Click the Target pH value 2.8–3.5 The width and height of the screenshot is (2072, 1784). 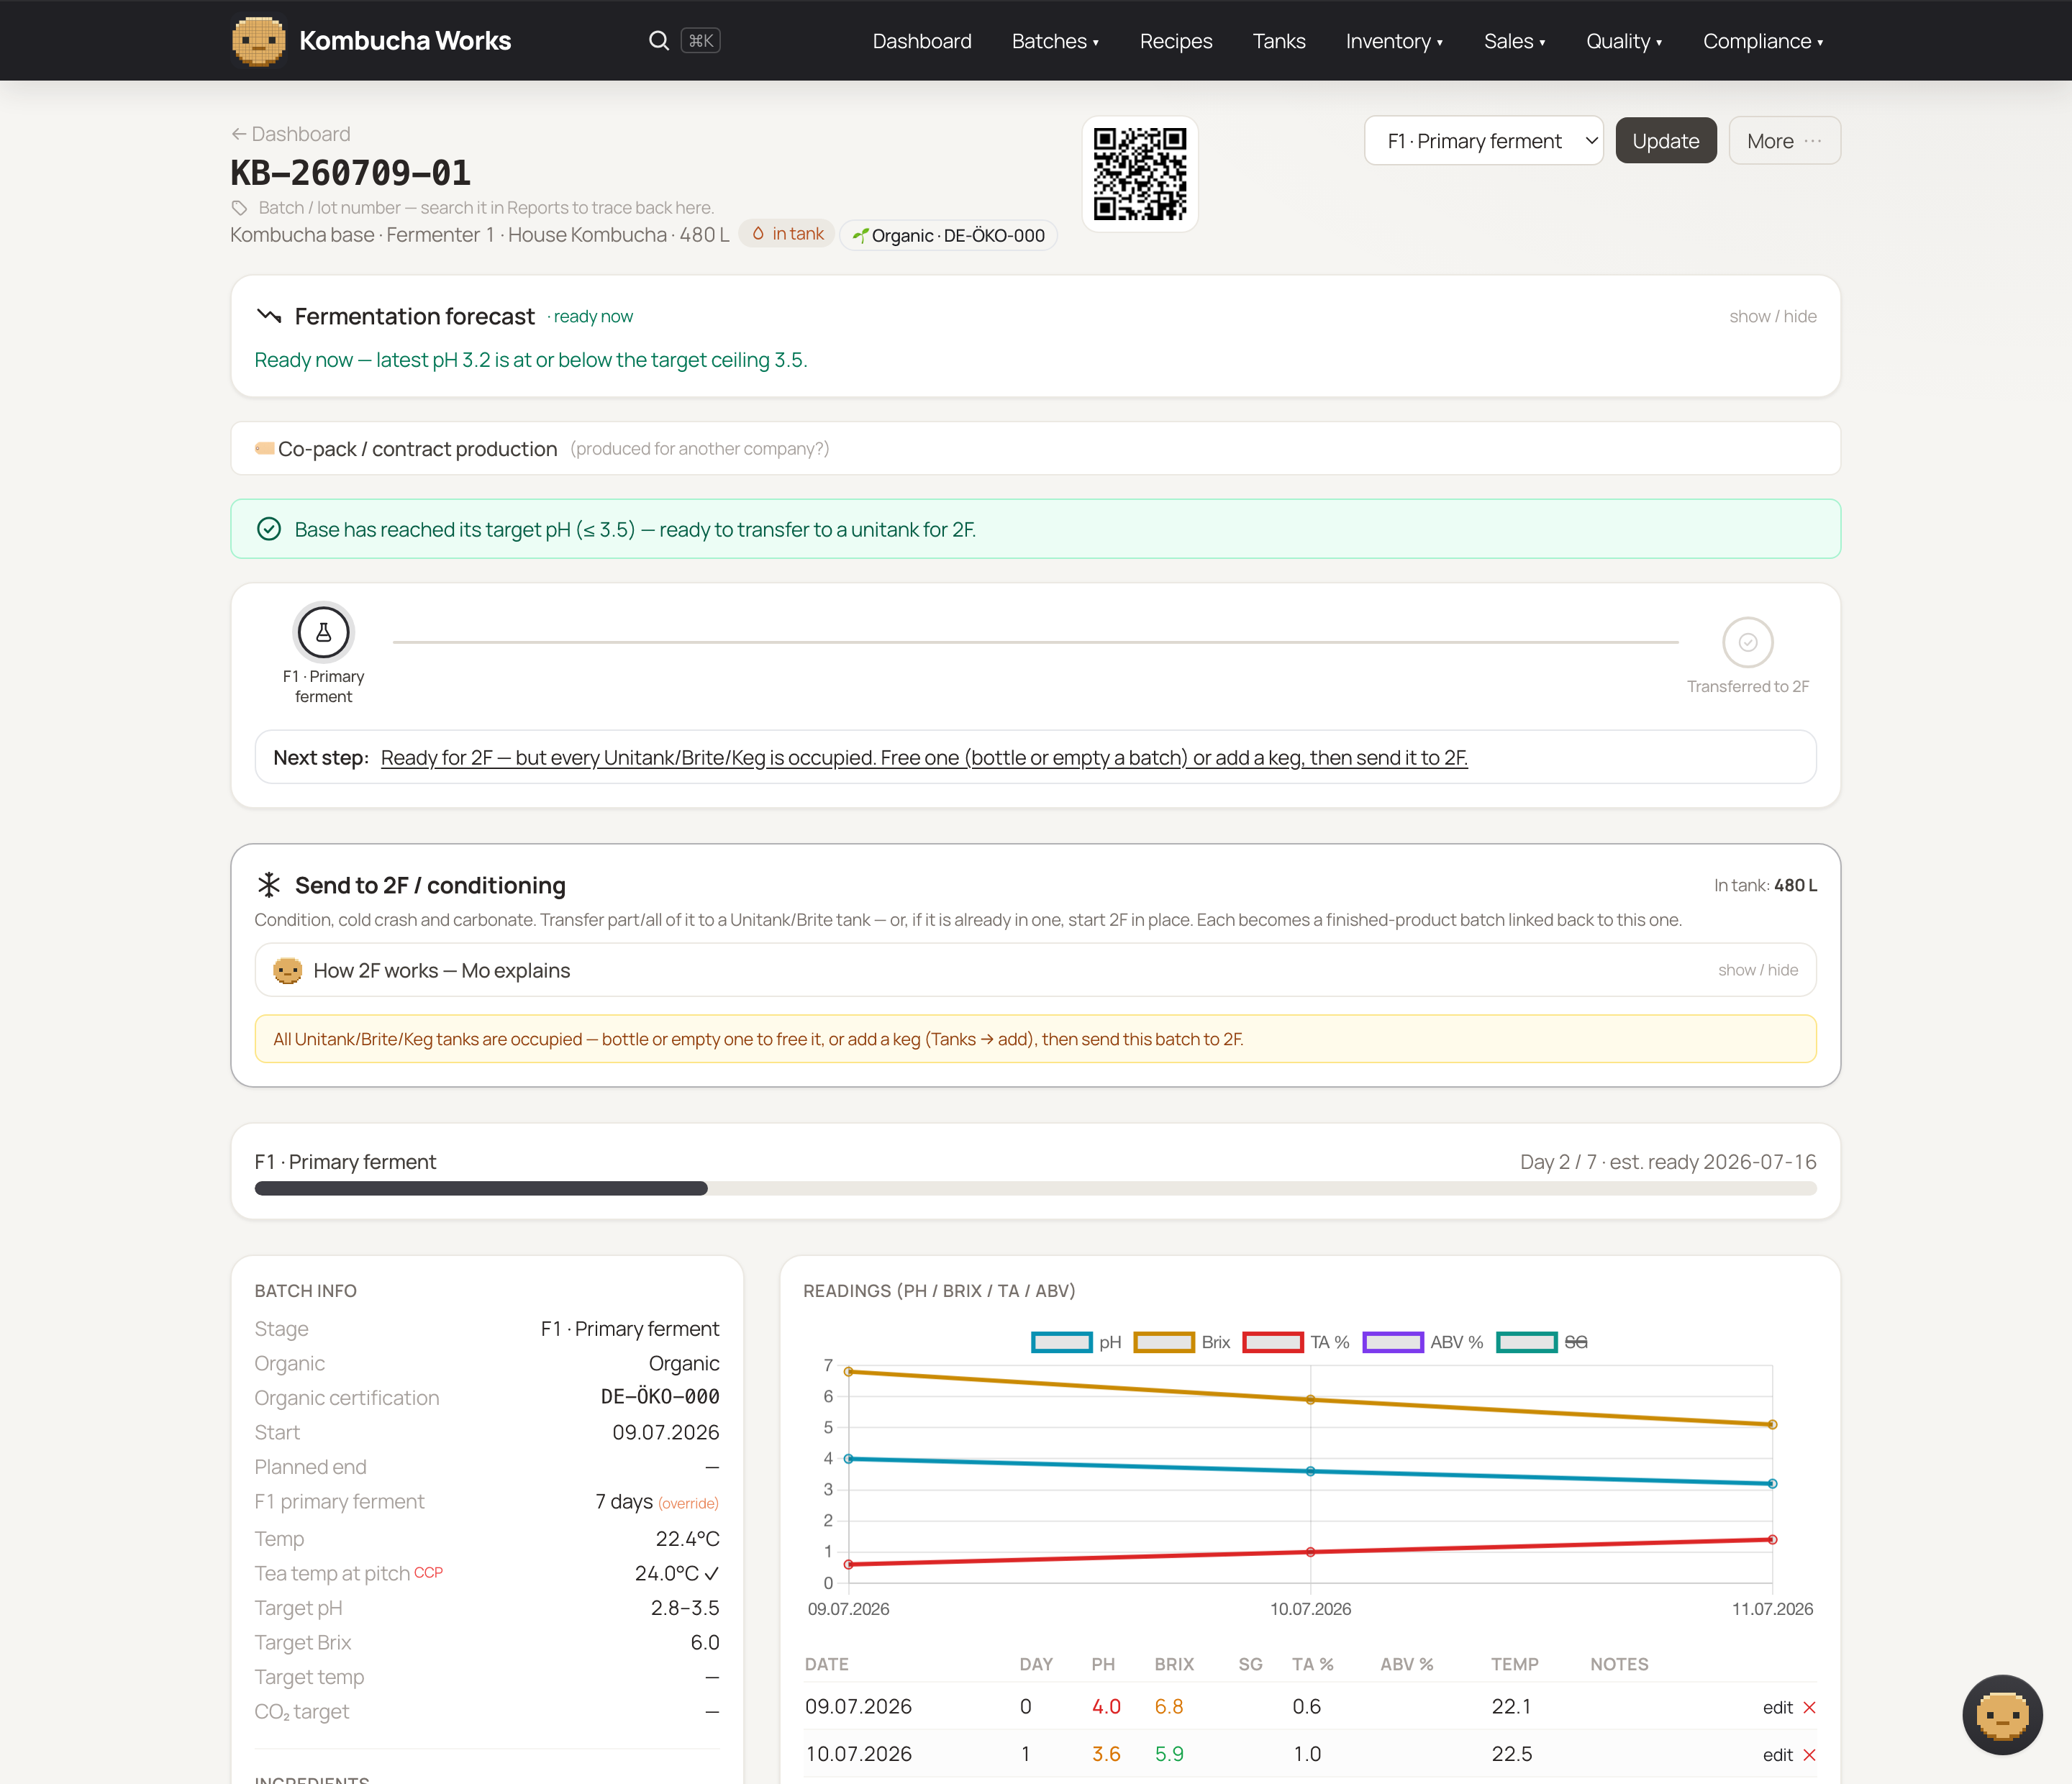[684, 1608]
